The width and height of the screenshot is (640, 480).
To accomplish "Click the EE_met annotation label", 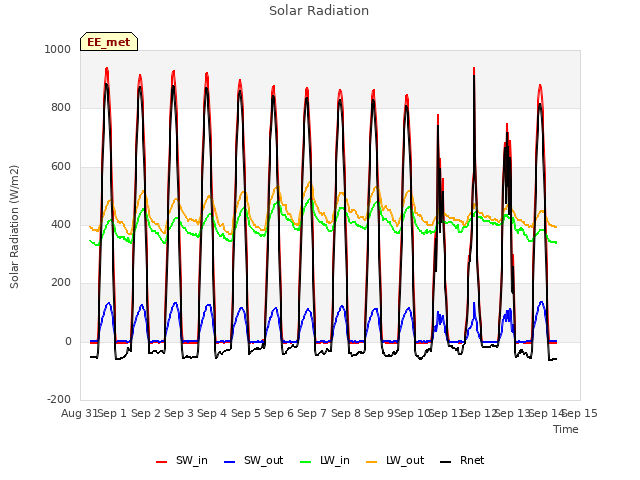I will point(109,42).
